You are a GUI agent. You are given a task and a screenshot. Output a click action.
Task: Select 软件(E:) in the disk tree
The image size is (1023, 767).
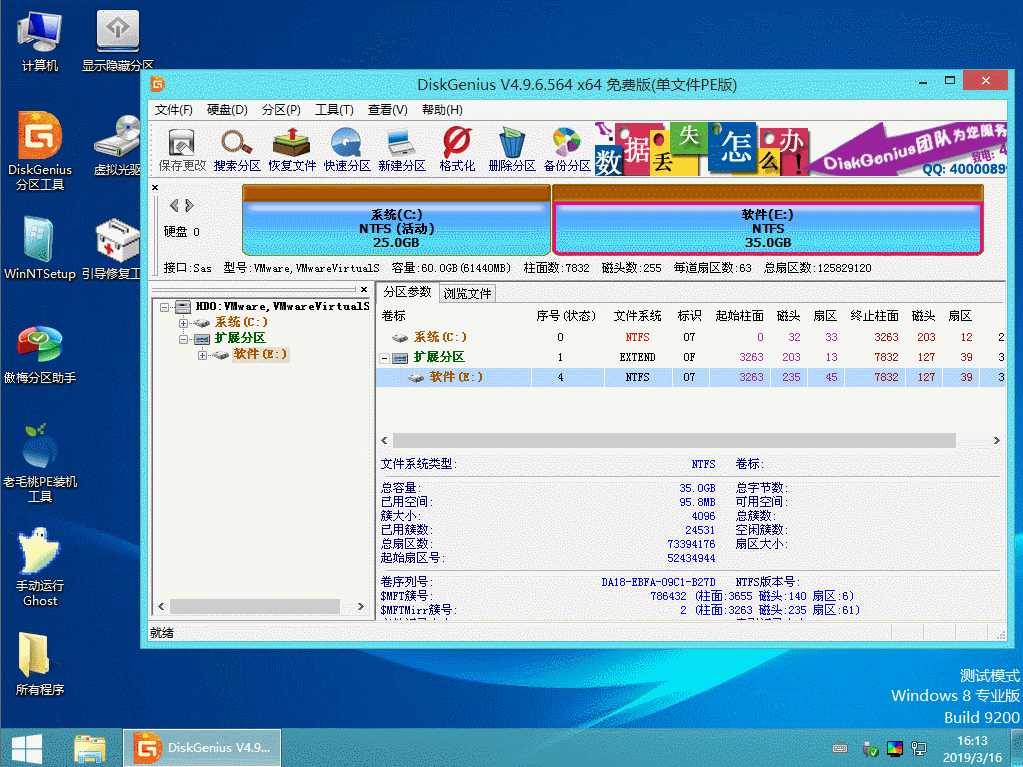click(x=260, y=354)
